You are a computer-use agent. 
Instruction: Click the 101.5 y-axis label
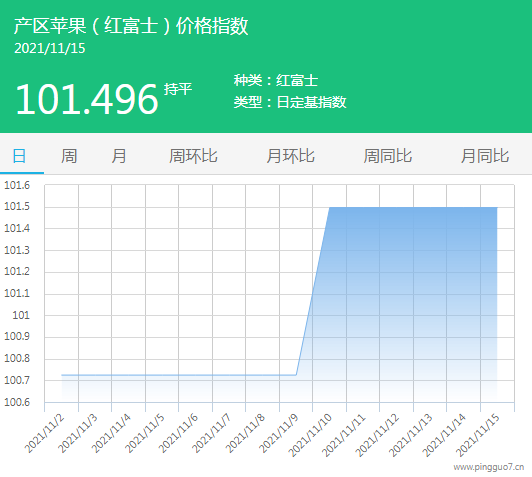point(17,206)
